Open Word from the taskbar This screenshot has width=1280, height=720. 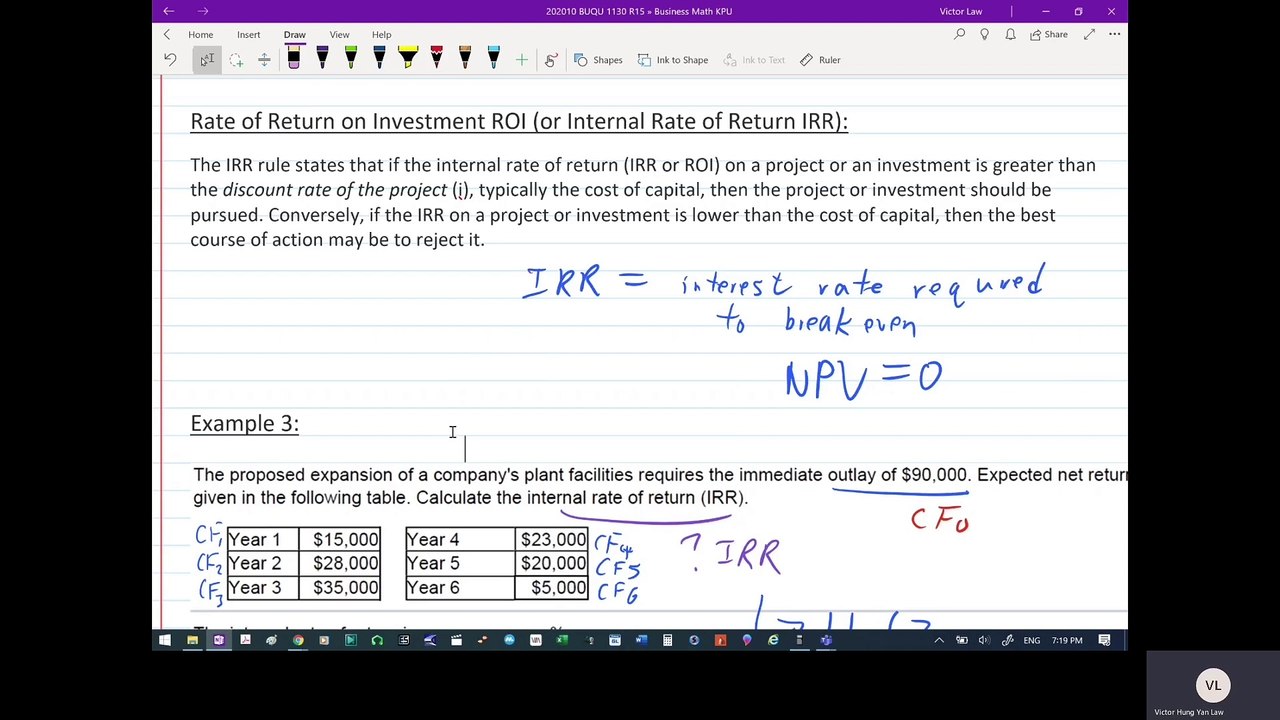[641, 640]
